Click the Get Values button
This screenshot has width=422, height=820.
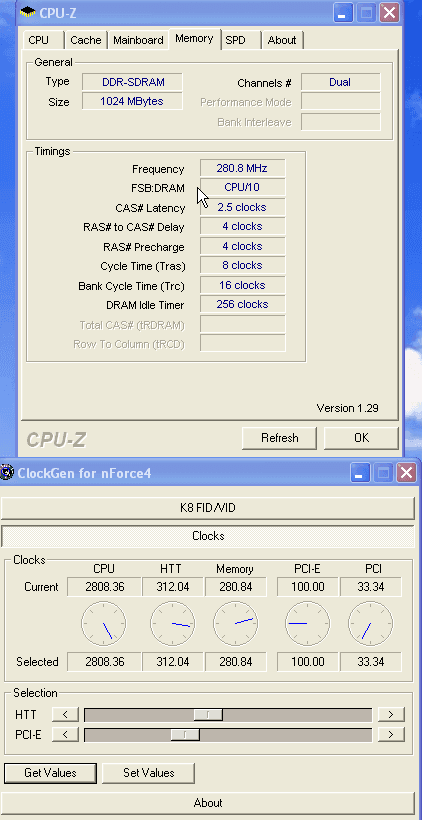pos(50,773)
